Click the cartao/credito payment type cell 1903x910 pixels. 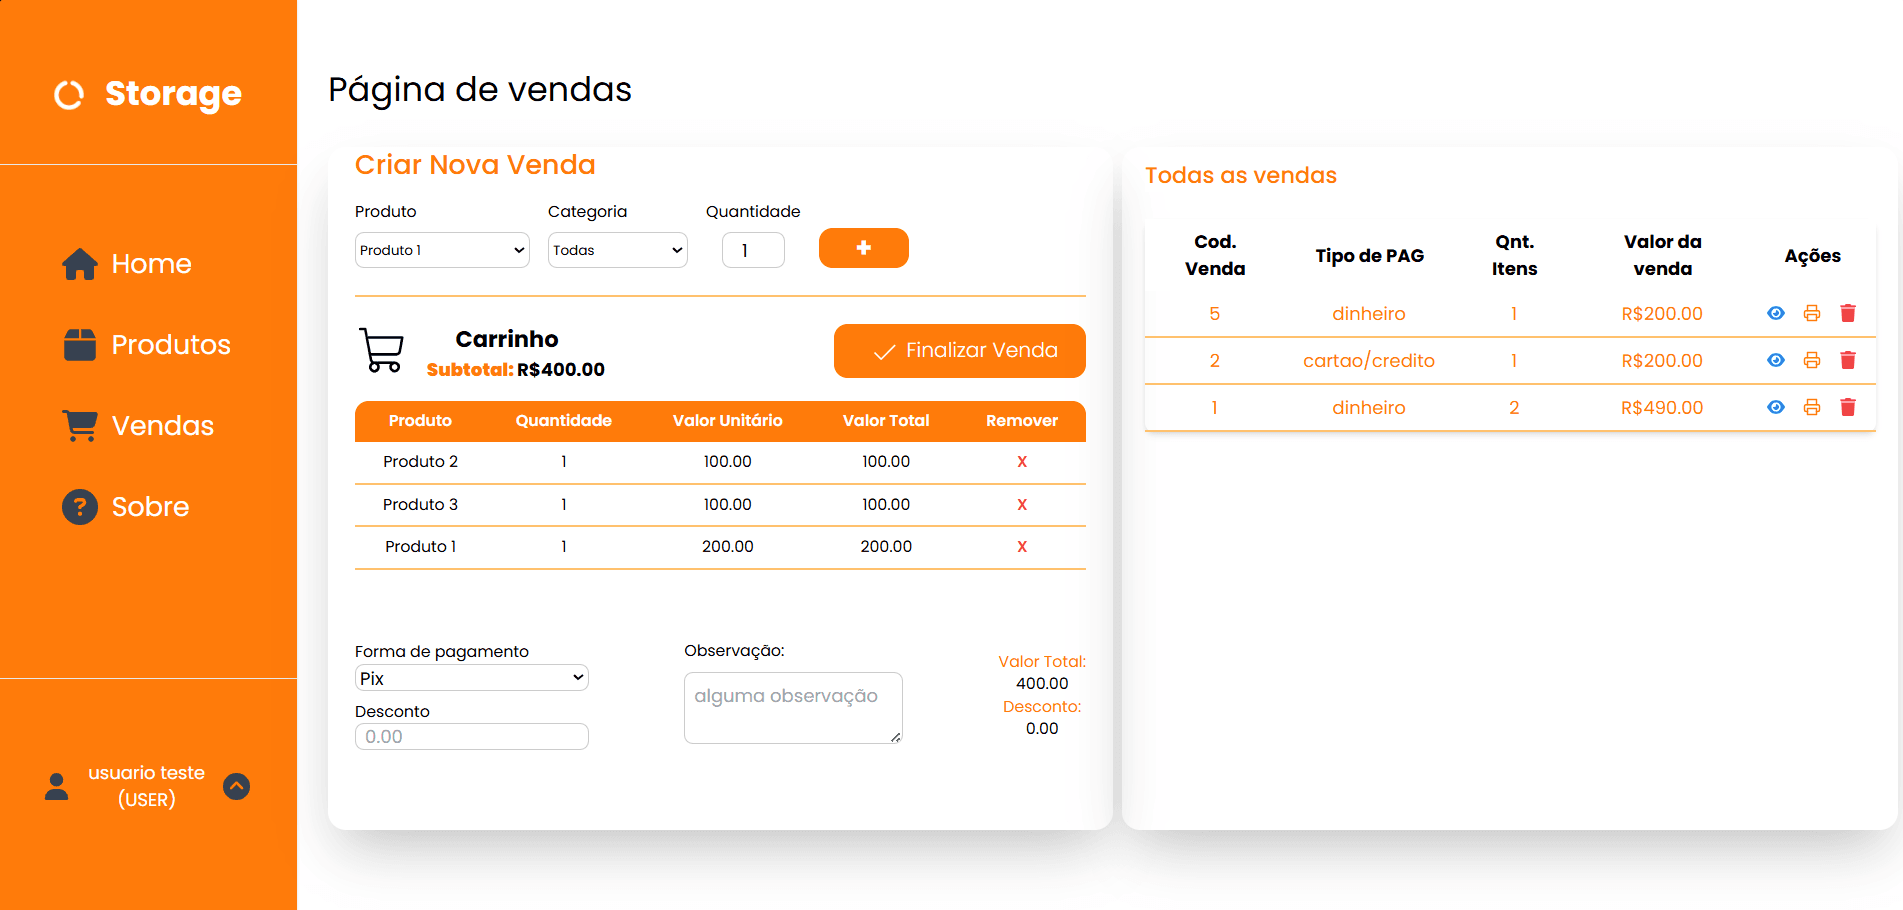pos(1369,361)
